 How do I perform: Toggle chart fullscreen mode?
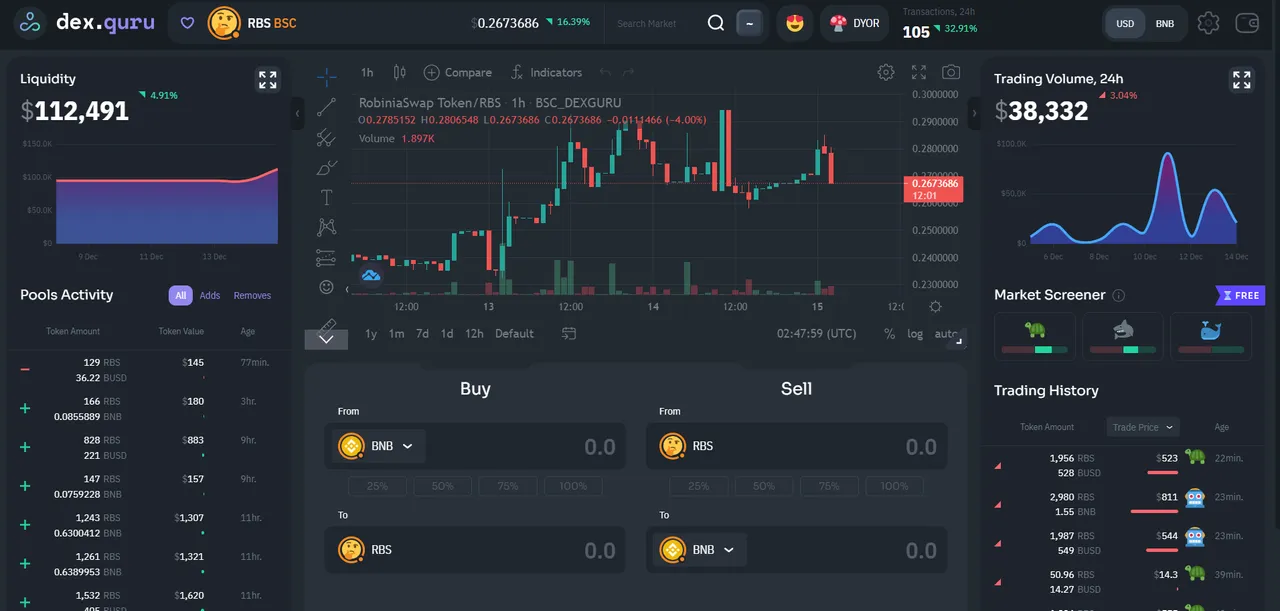point(919,72)
